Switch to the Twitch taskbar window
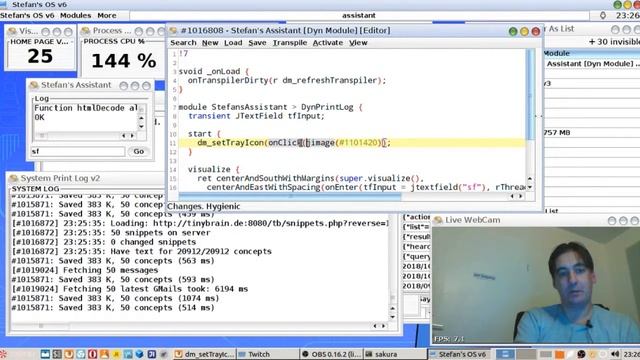640x360 pixels. click(268, 354)
